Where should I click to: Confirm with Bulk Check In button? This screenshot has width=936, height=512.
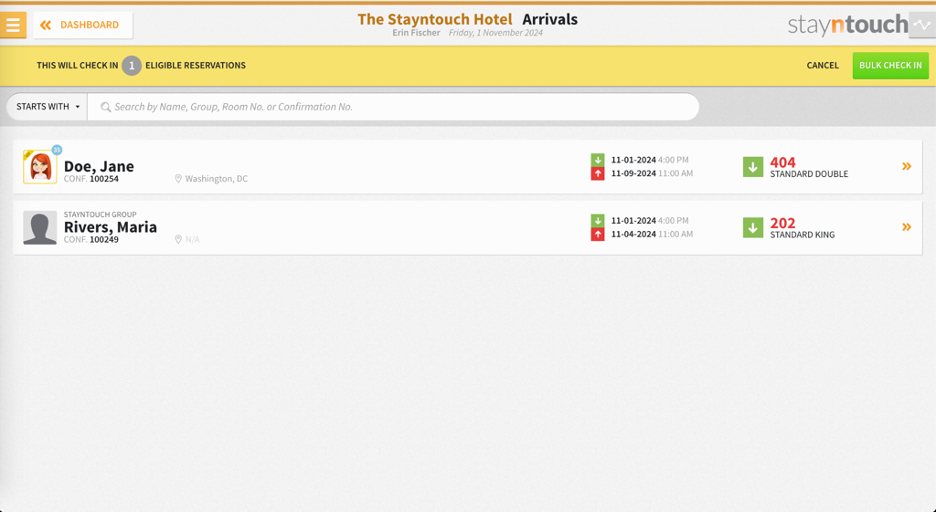point(890,65)
